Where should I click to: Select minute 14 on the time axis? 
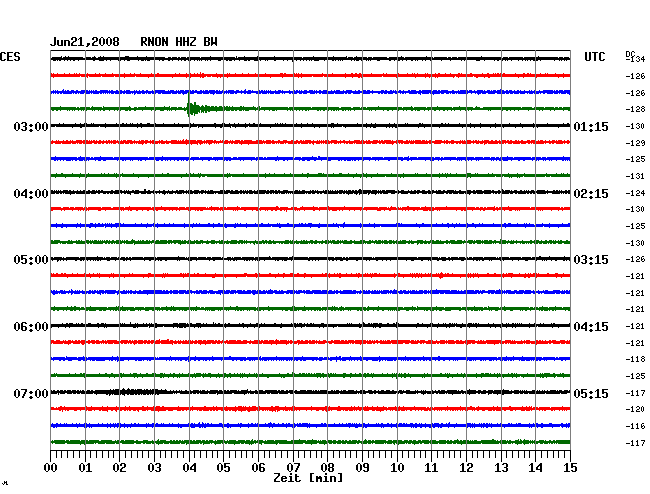click(535, 467)
